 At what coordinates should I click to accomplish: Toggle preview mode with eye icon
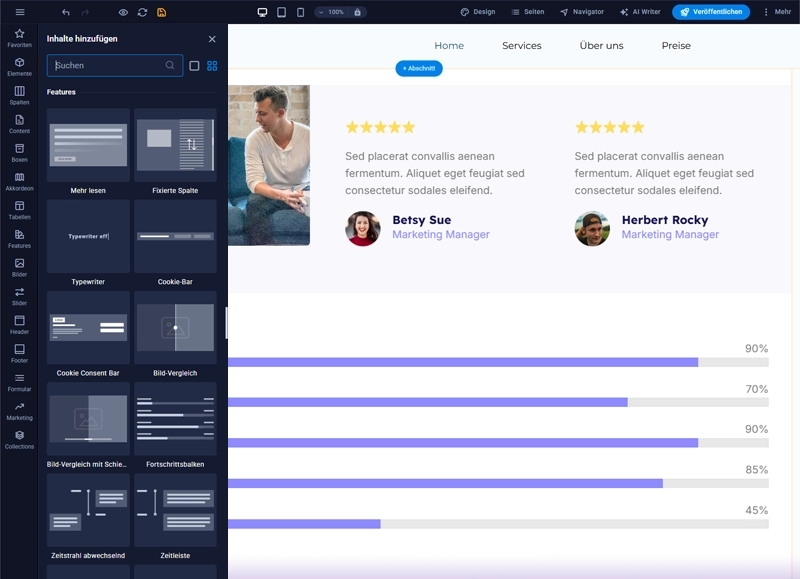tap(123, 12)
